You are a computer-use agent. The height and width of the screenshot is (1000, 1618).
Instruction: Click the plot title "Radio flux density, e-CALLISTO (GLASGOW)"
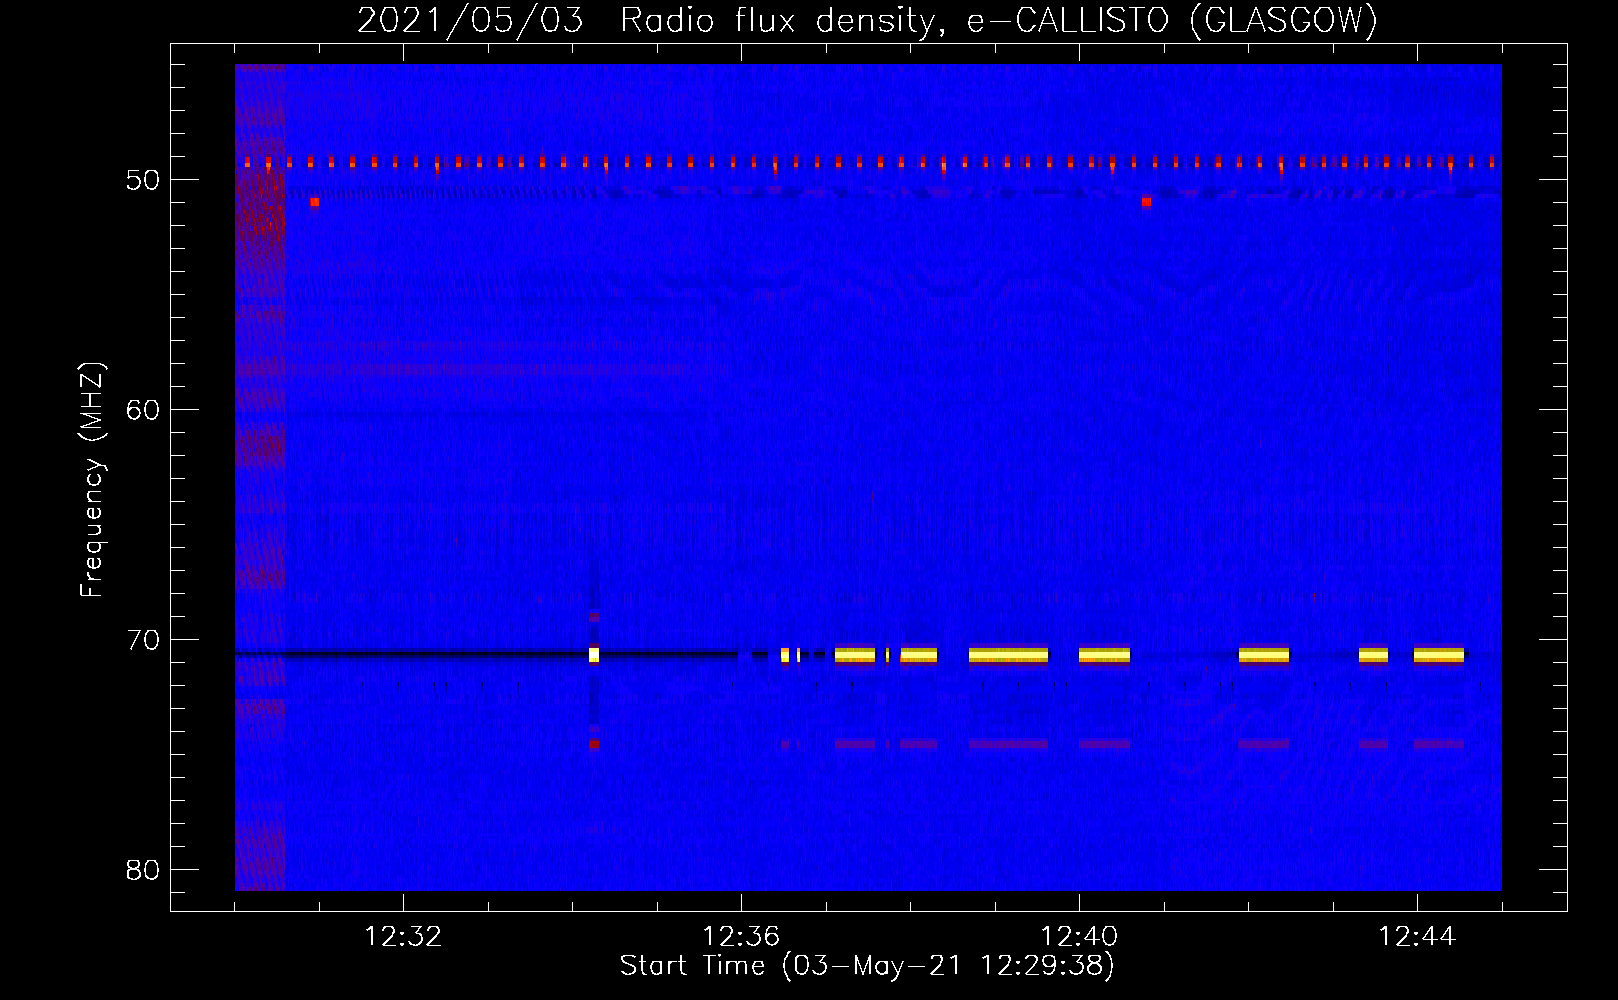(999, 21)
